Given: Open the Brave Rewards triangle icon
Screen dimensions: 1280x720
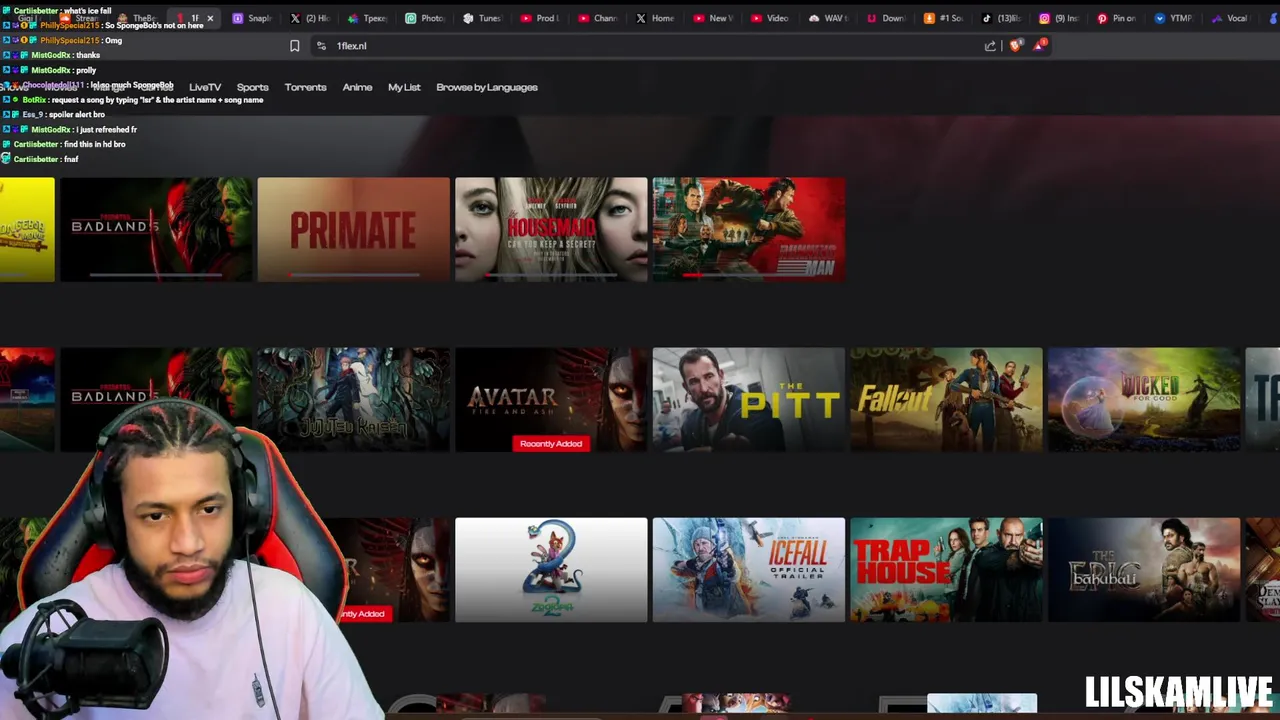Looking at the screenshot, I should (x=1040, y=46).
